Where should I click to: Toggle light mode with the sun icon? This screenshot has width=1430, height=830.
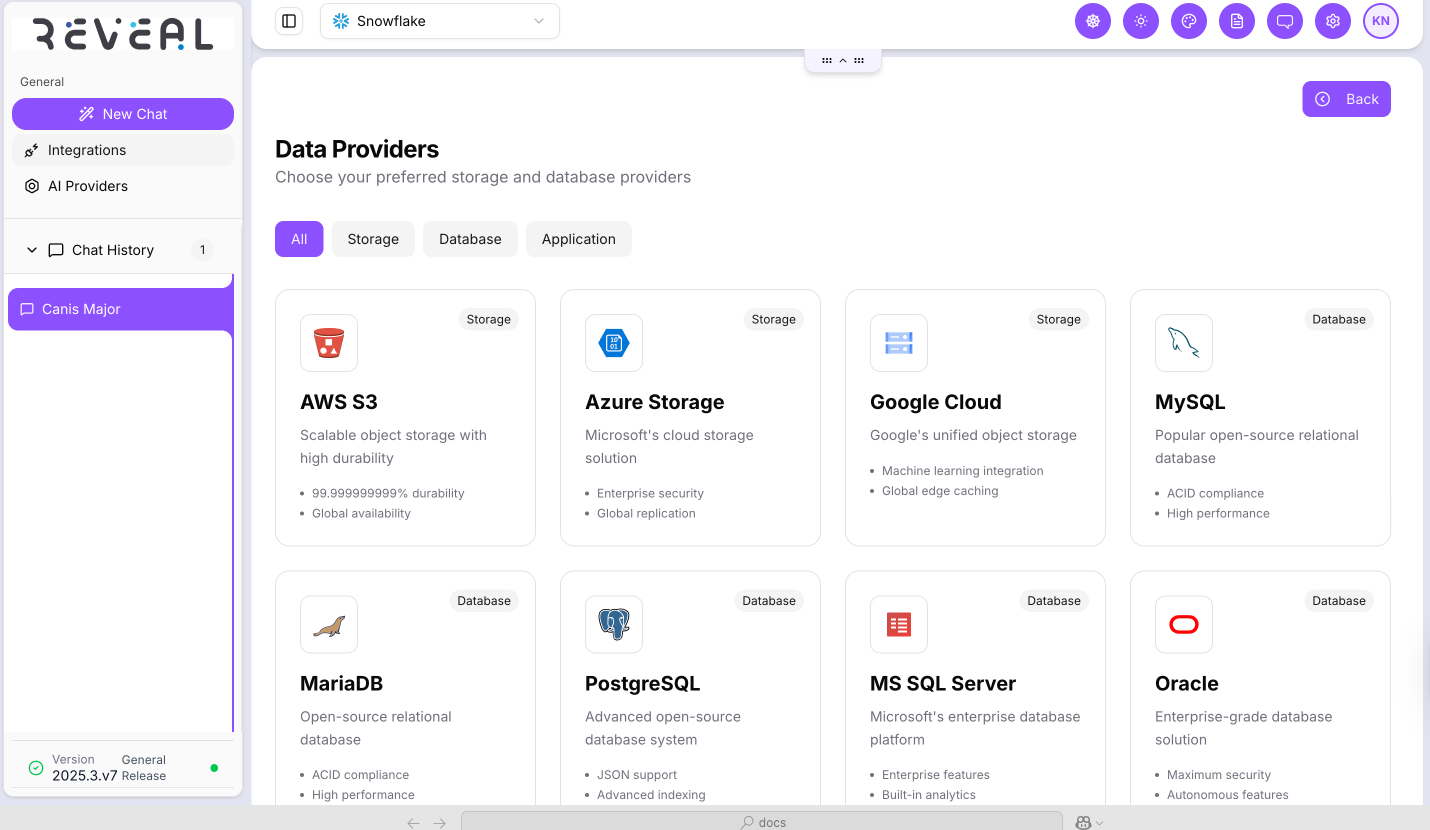click(x=1140, y=21)
